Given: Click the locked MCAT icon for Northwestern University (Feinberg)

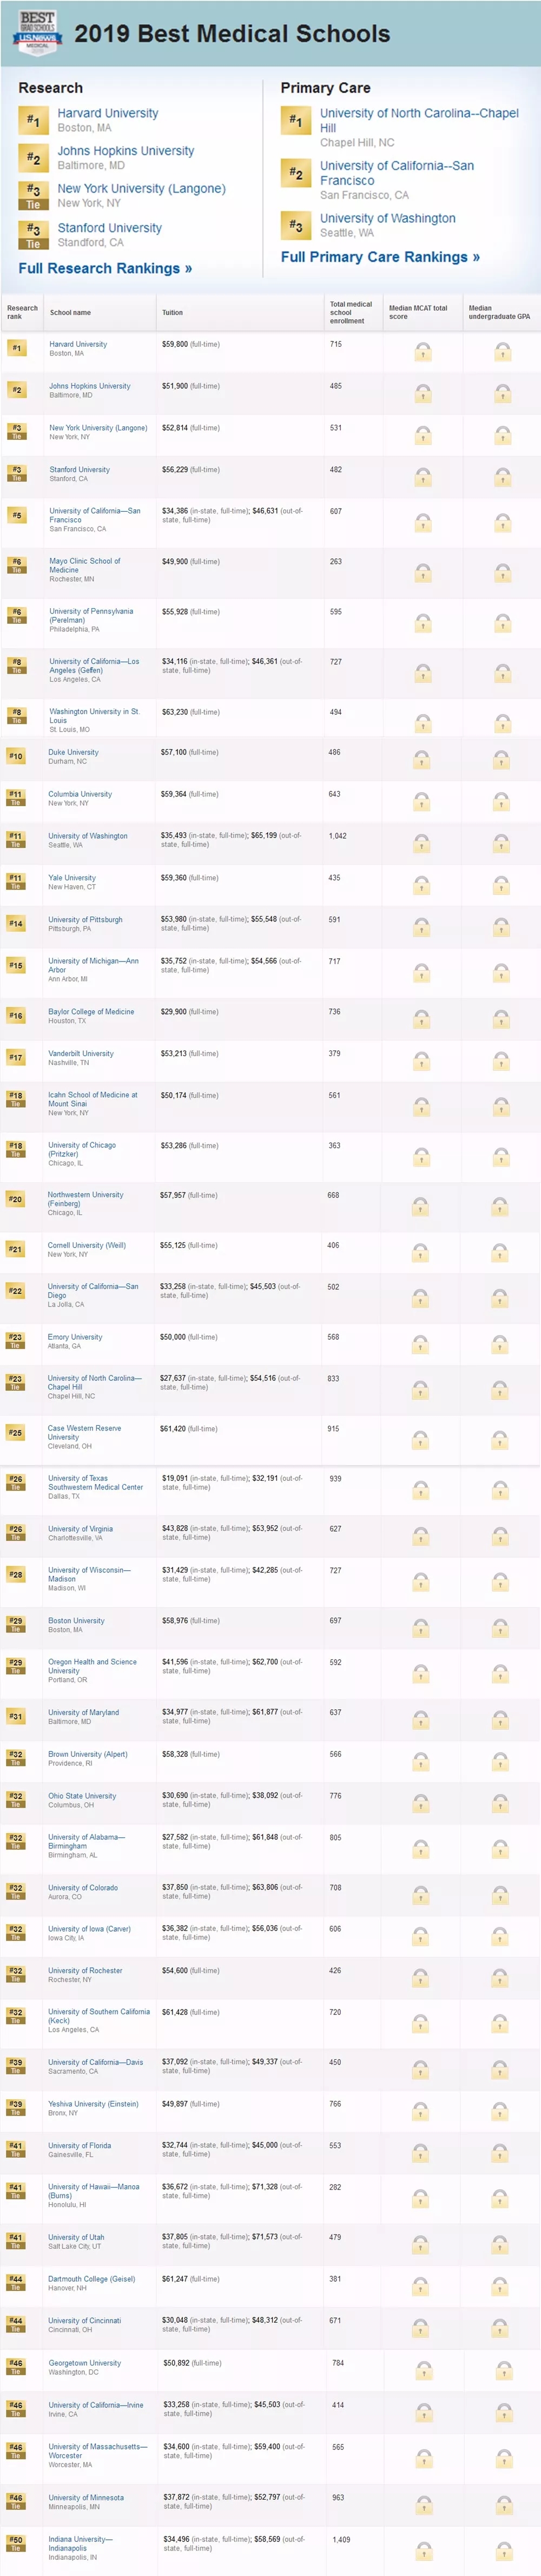Looking at the screenshot, I should pyautogui.click(x=421, y=1206).
